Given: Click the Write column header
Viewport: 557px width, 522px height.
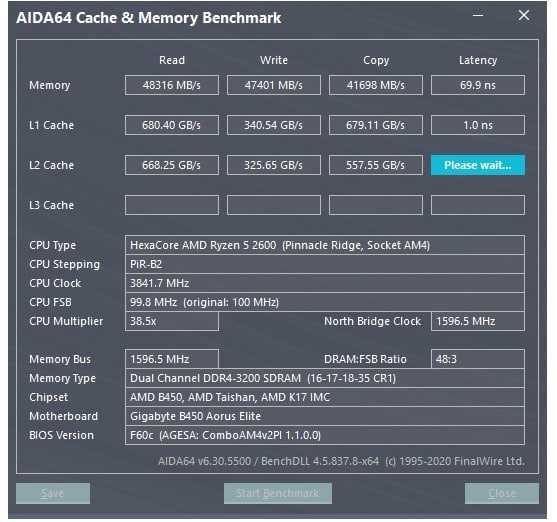Looking at the screenshot, I should (274, 60).
